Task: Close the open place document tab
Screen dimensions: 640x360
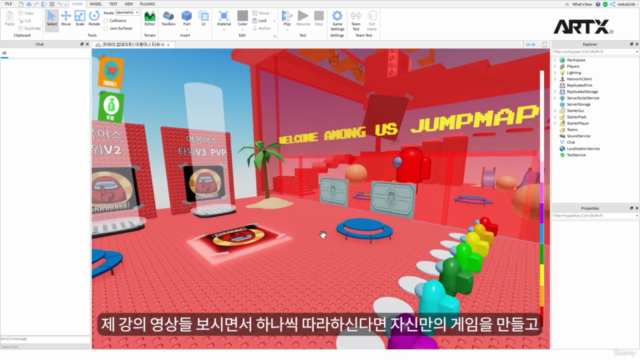Action: pos(168,44)
